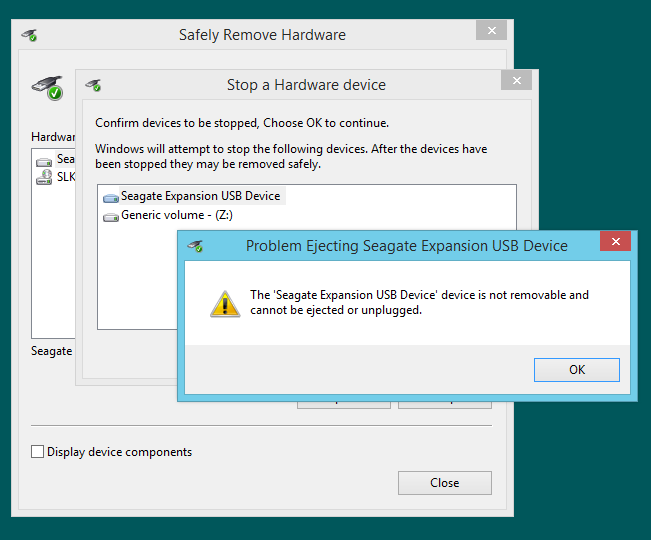Viewport: 651px width, 540px height.
Task: Click the drive icon next to Sea... entry
Action: pos(44,162)
